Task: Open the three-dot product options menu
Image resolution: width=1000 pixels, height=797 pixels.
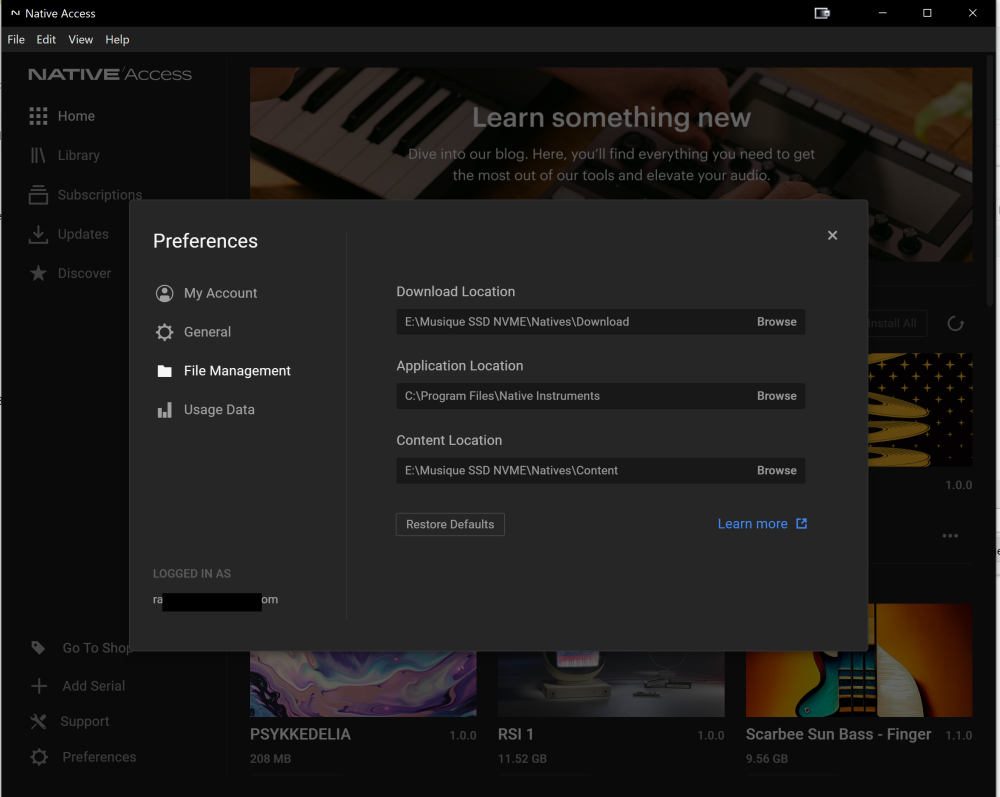Action: 950,536
